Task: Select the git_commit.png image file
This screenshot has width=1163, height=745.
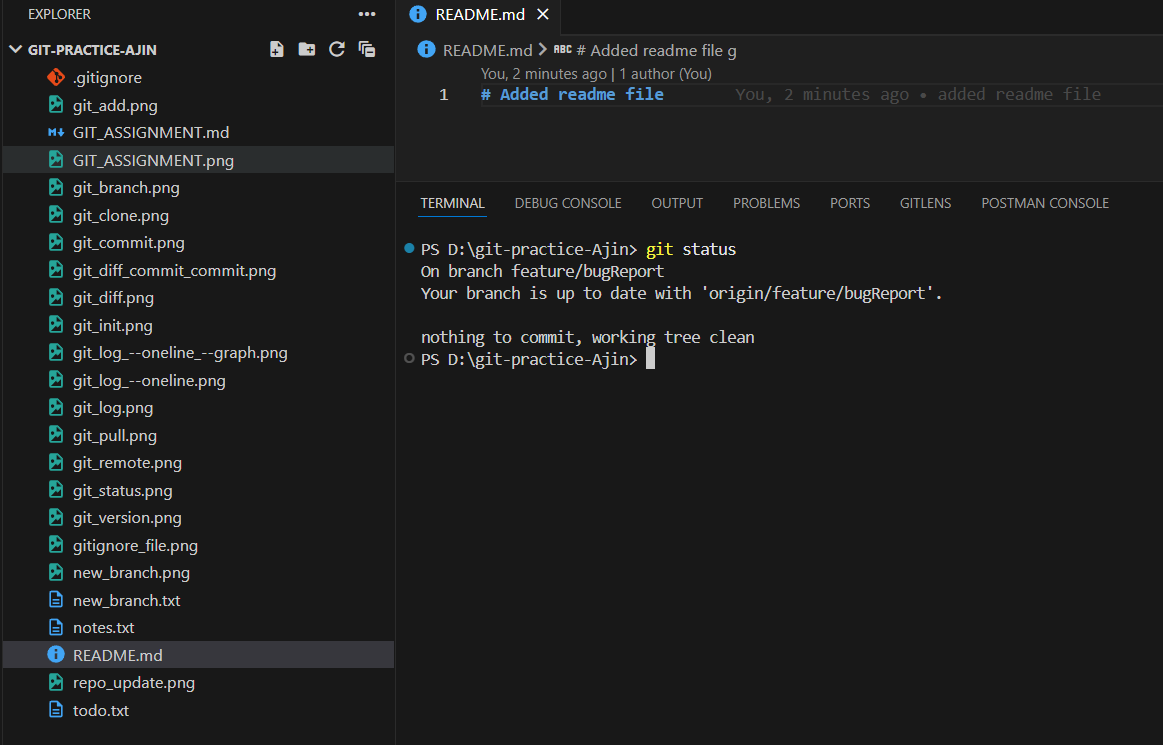Action: click(128, 242)
